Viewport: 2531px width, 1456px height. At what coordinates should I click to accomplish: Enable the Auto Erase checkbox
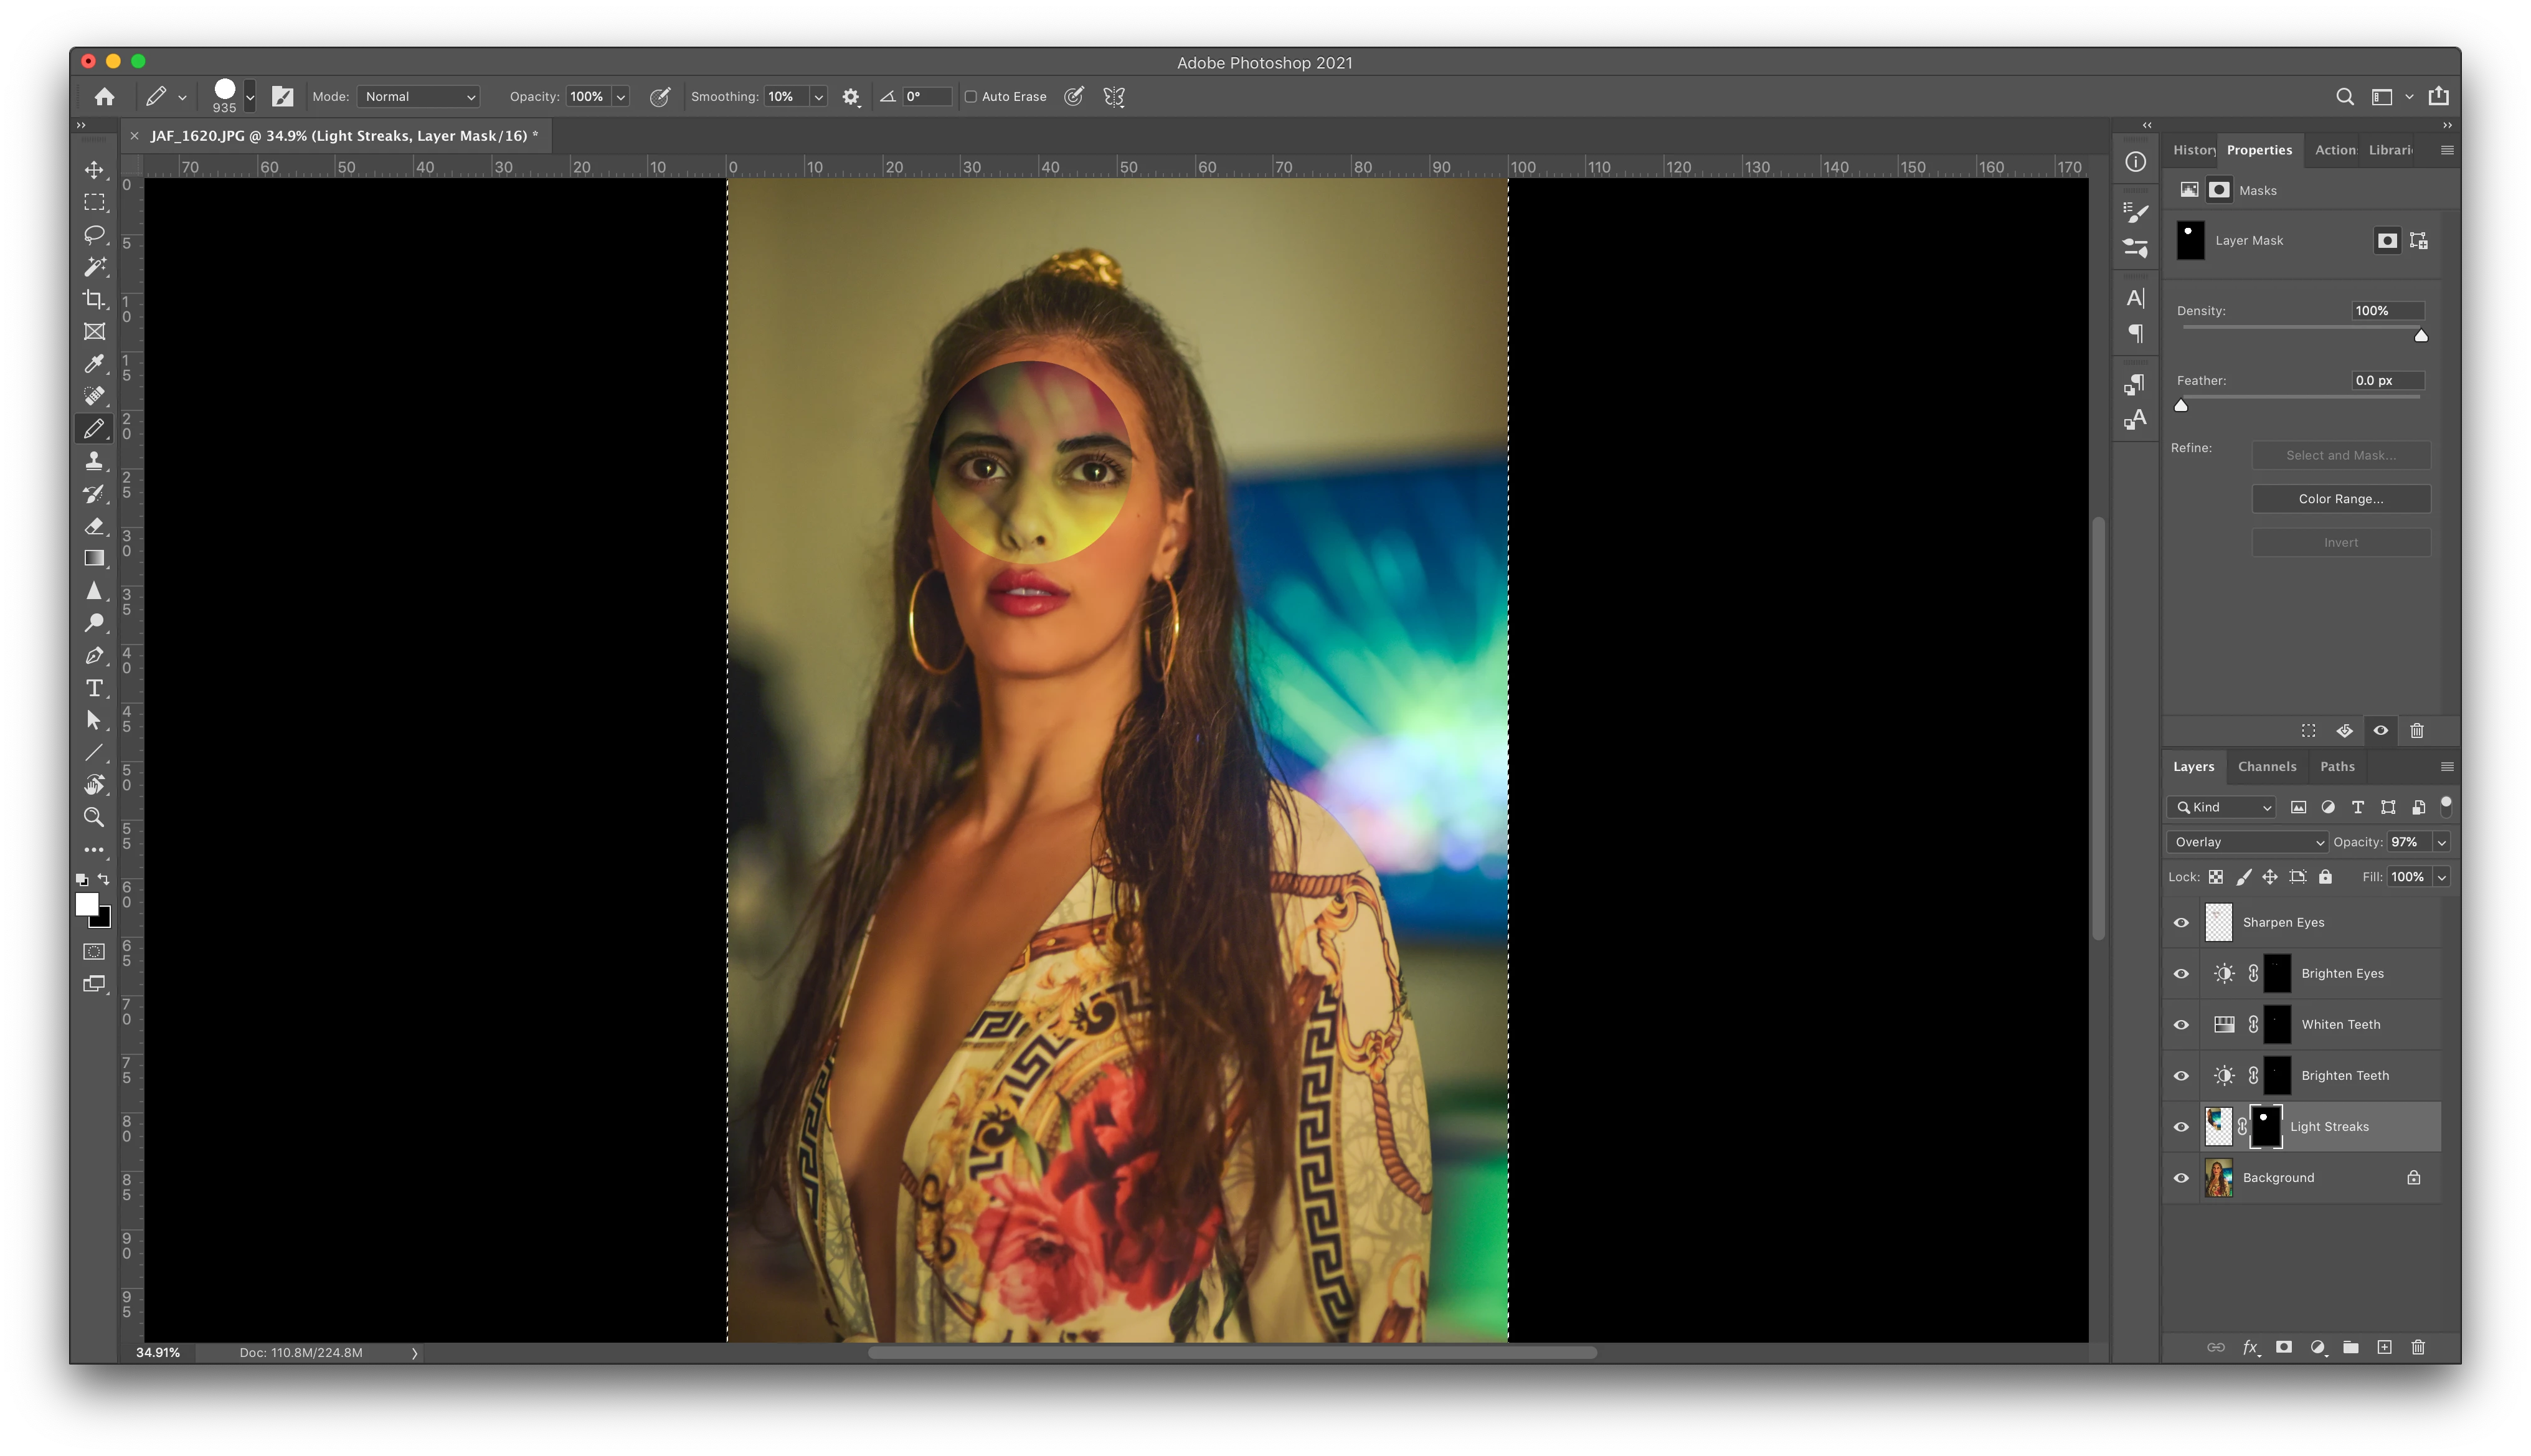pyautogui.click(x=970, y=97)
